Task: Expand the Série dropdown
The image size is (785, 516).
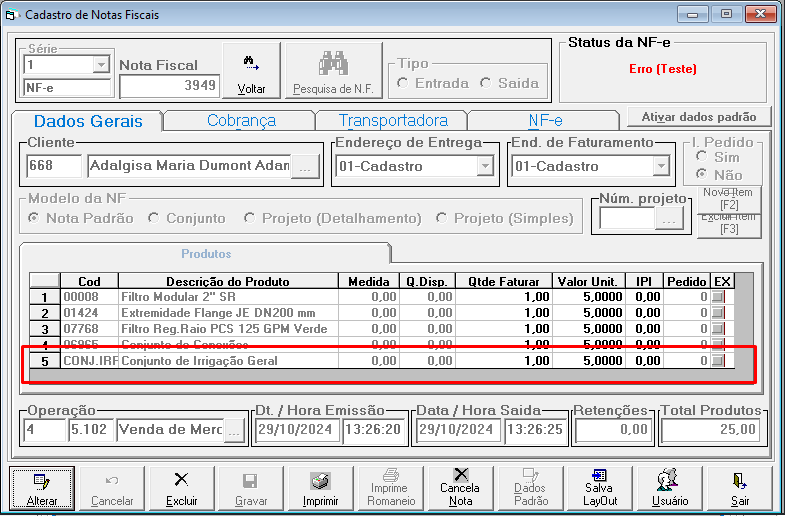Action: [101, 65]
